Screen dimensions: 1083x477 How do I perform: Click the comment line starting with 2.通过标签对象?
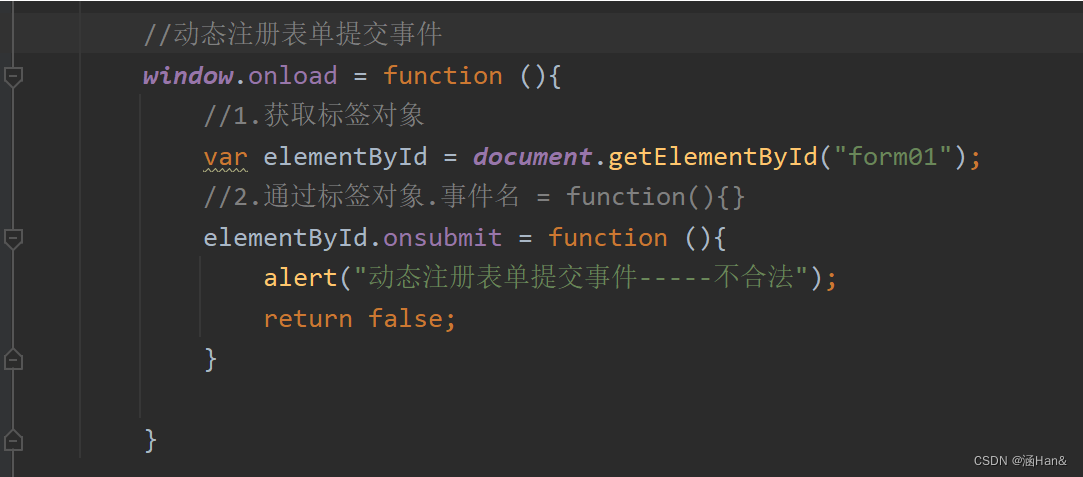click(x=474, y=197)
